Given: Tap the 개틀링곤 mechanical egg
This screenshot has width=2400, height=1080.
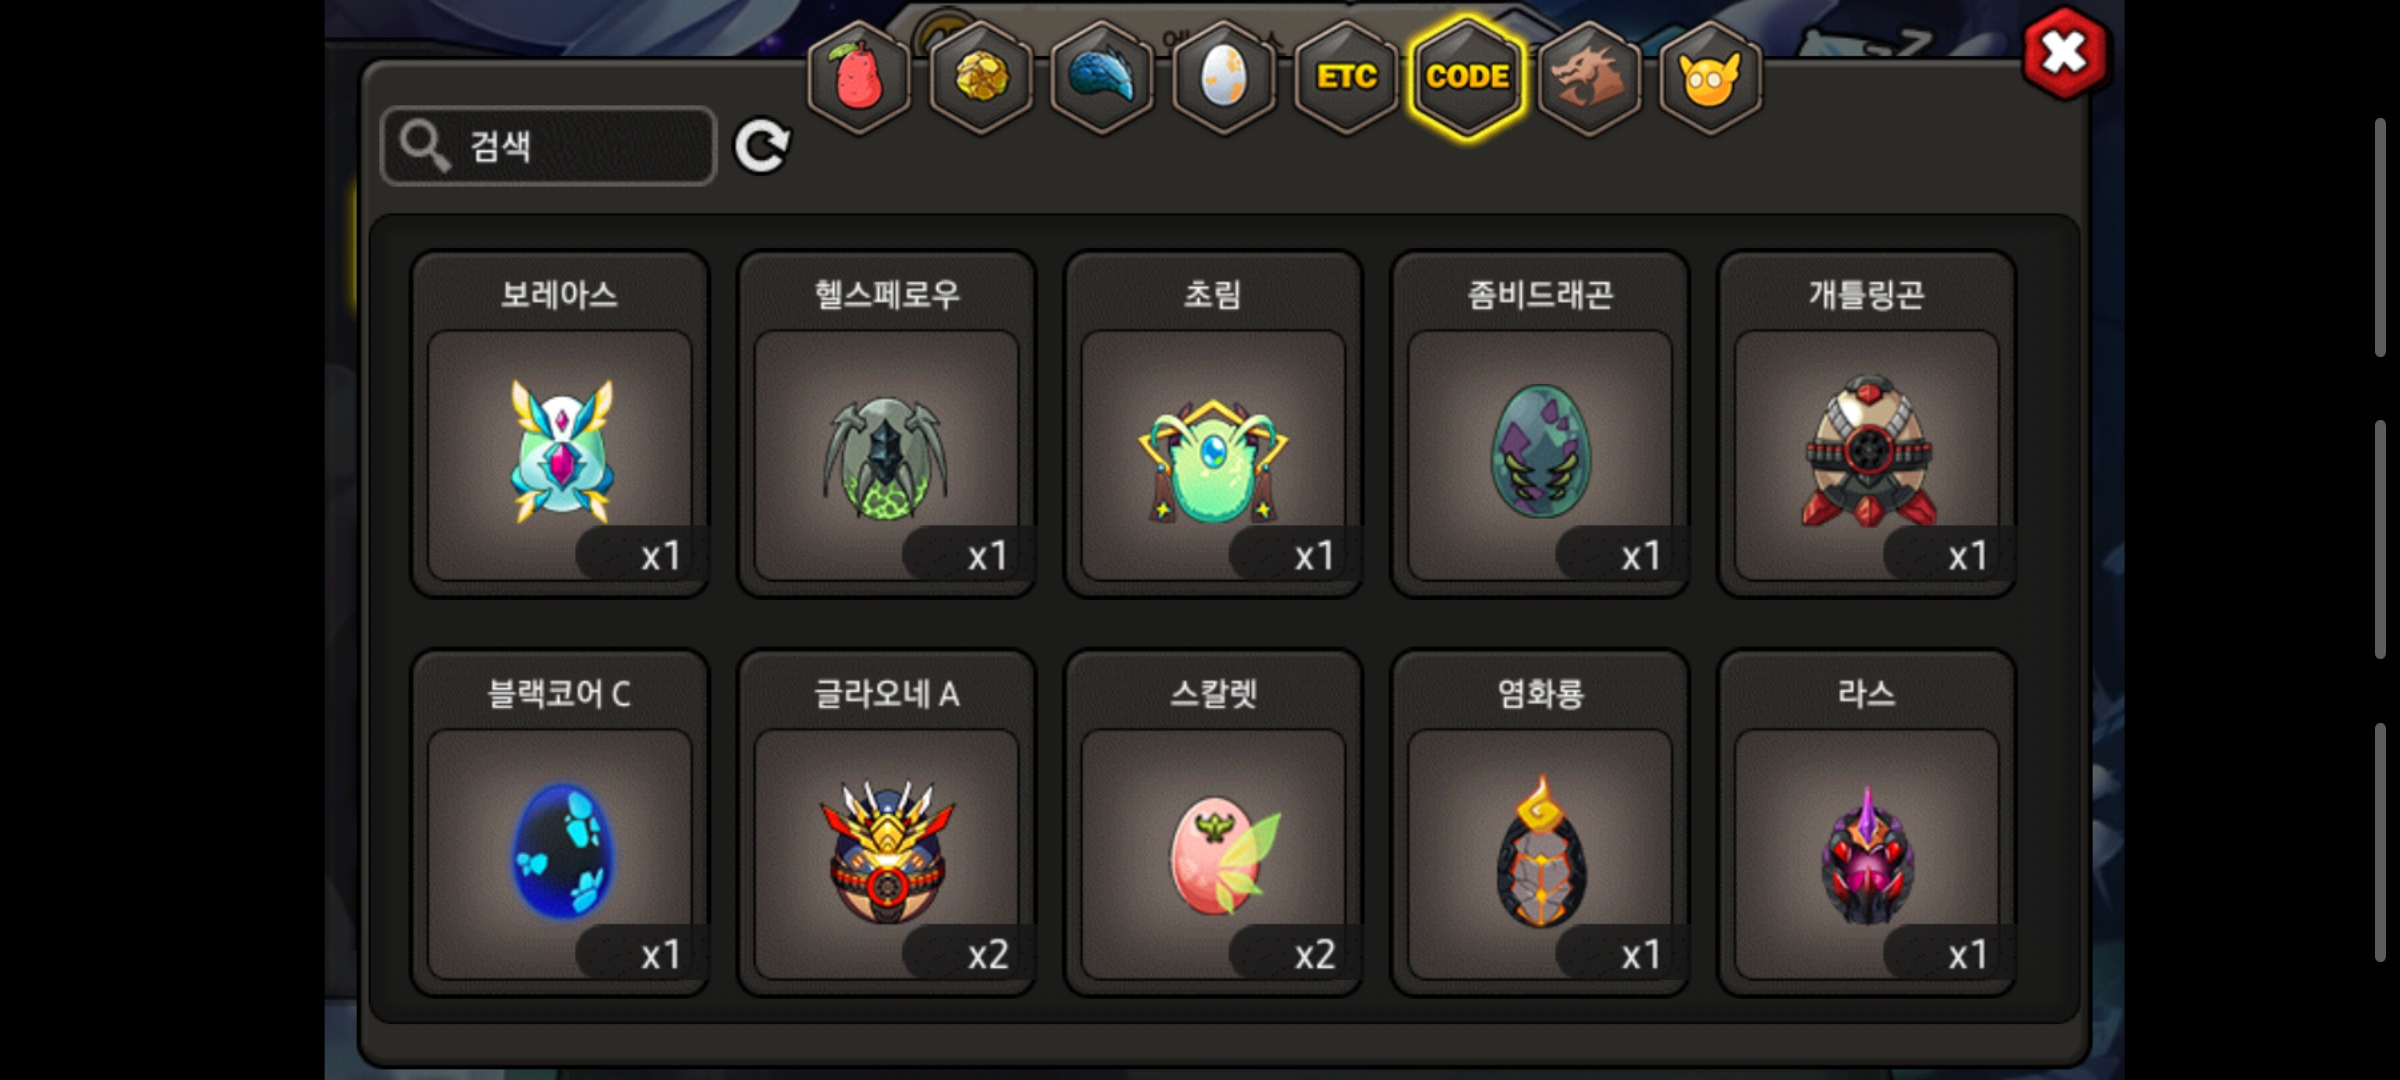Looking at the screenshot, I should tap(1867, 424).
